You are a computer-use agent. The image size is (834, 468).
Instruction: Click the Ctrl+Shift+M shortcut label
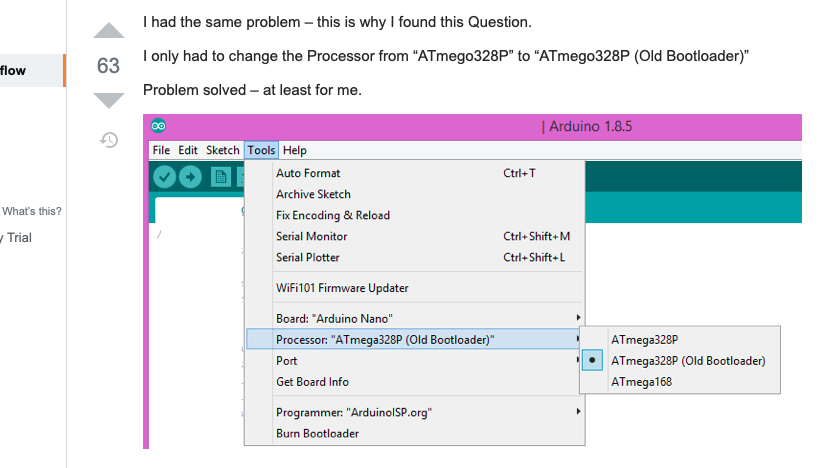537,236
